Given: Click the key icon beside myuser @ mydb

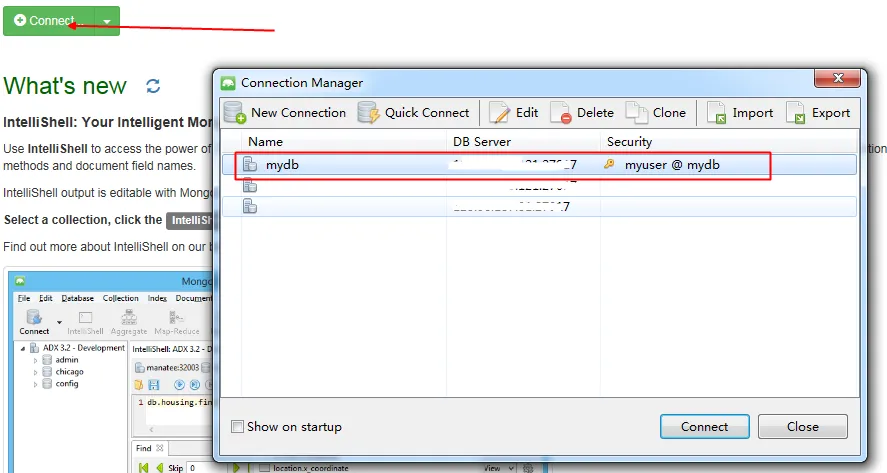Looking at the screenshot, I should (609, 164).
